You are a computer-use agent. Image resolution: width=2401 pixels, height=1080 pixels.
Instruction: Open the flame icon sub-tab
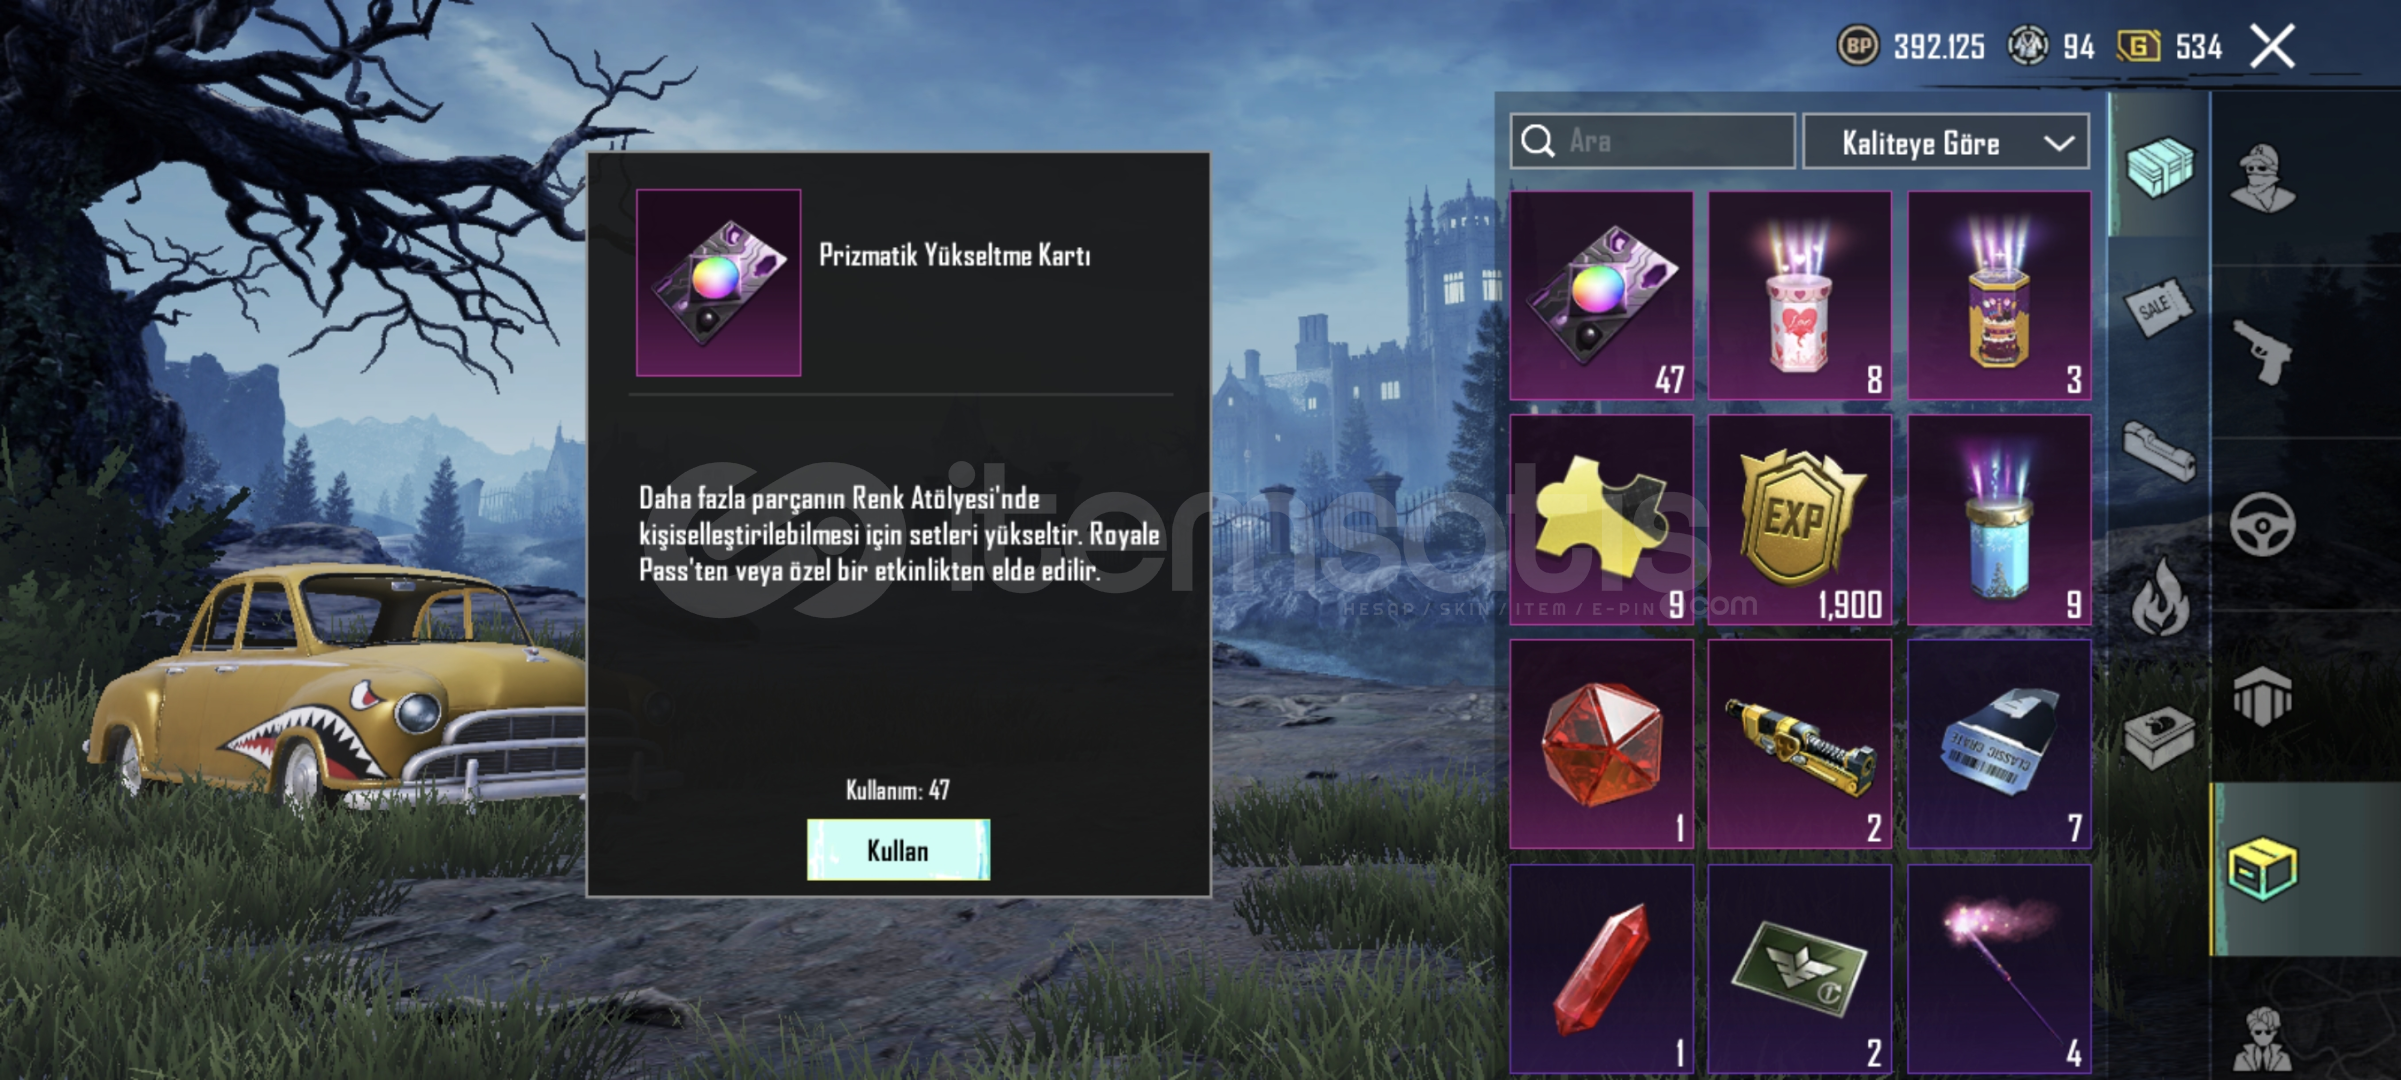tap(2160, 596)
